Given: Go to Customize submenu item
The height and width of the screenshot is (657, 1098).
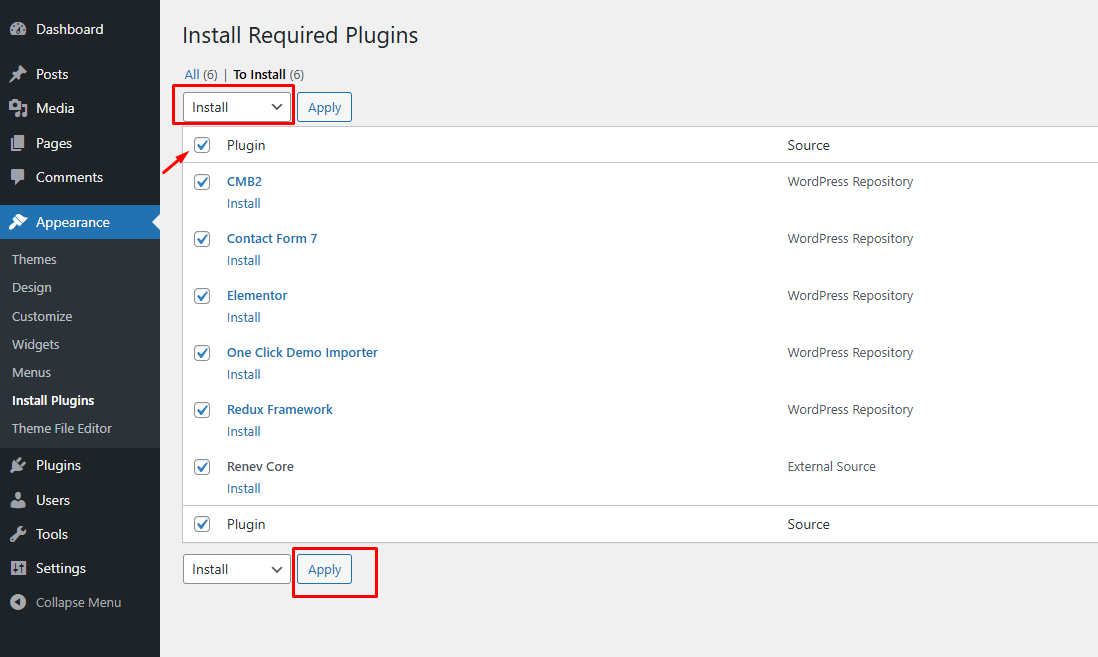Looking at the screenshot, I should 42,317.
